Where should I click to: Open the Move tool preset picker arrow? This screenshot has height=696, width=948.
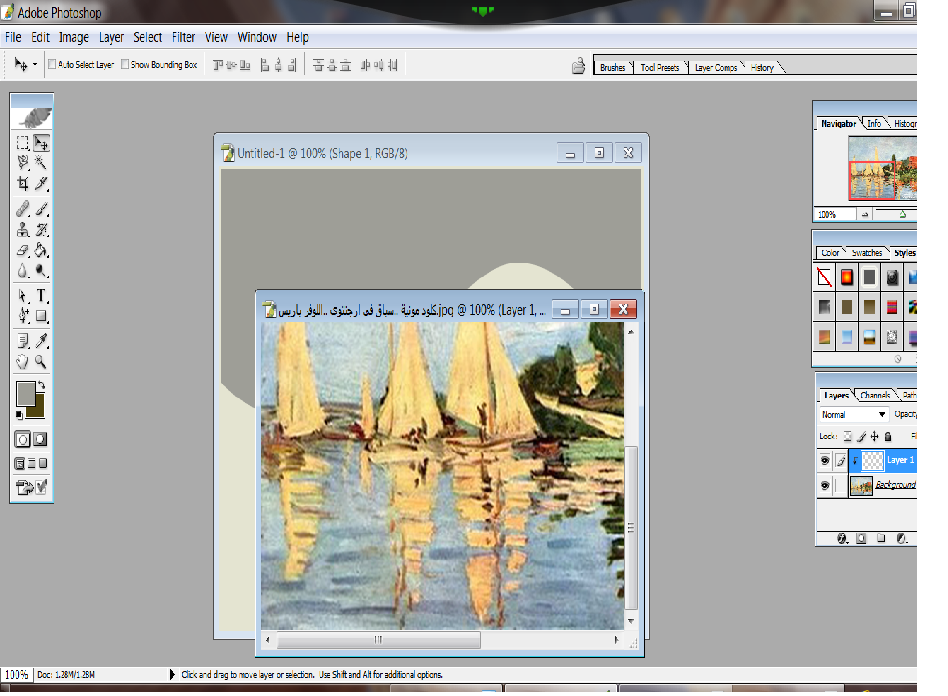[36, 64]
